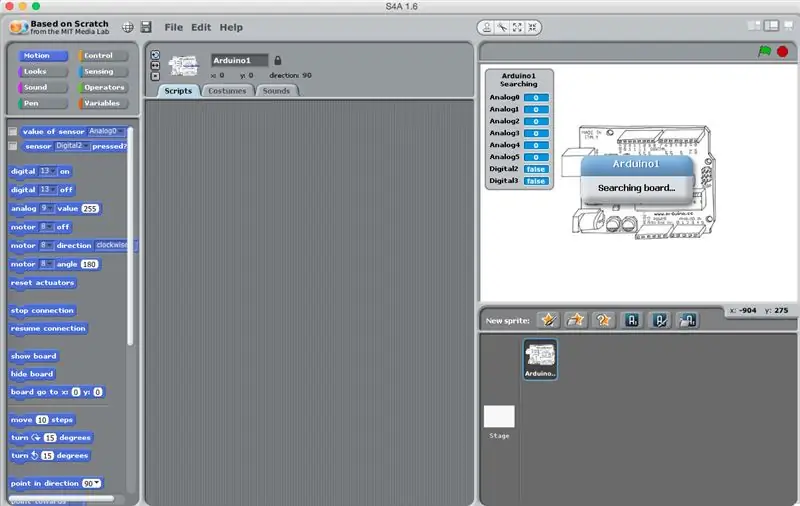
Task: Click the move 10 steps value
Action: click(42, 420)
